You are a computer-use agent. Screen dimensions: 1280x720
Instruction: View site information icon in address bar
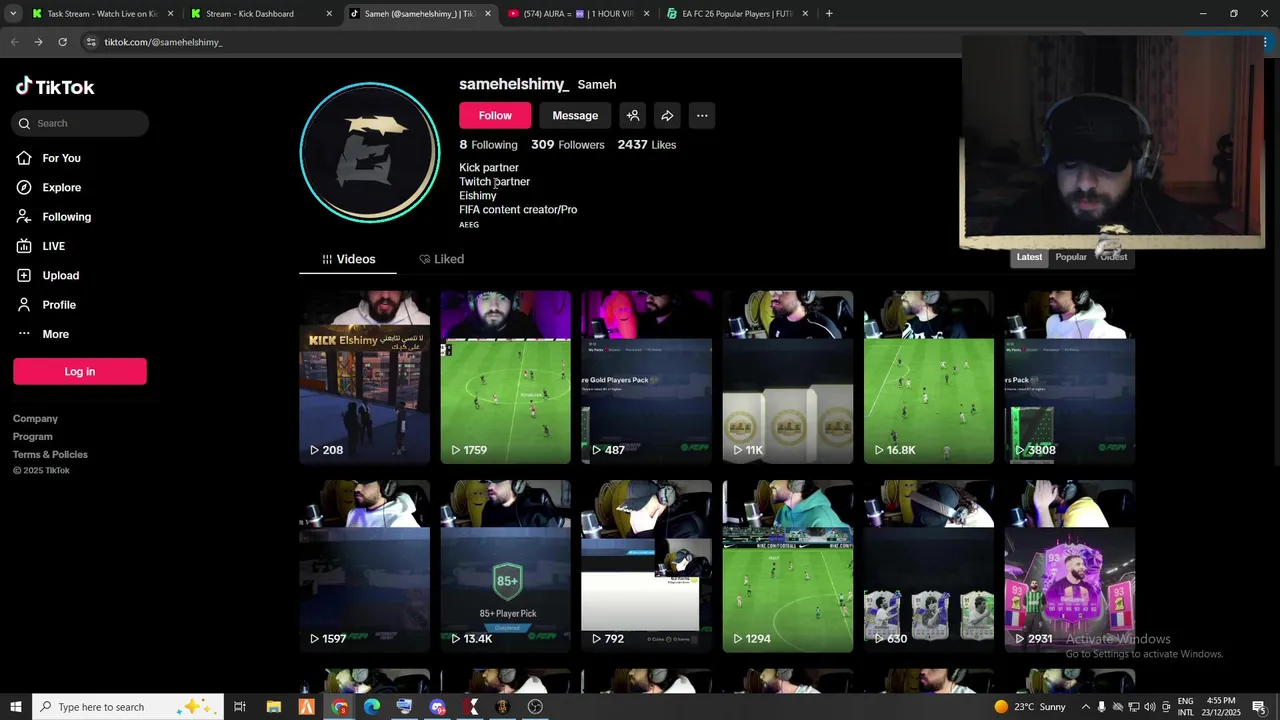coord(91,42)
